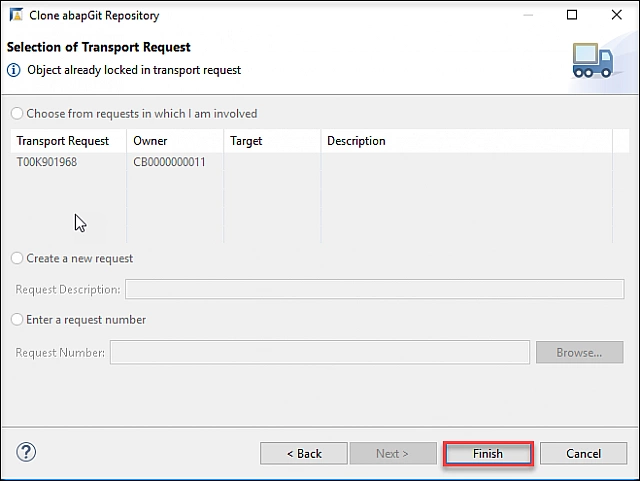The height and width of the screenshot is (481, 640).
Task: Cancel the clone wizard
Action: pyautogui.click(x=583, y=453)
